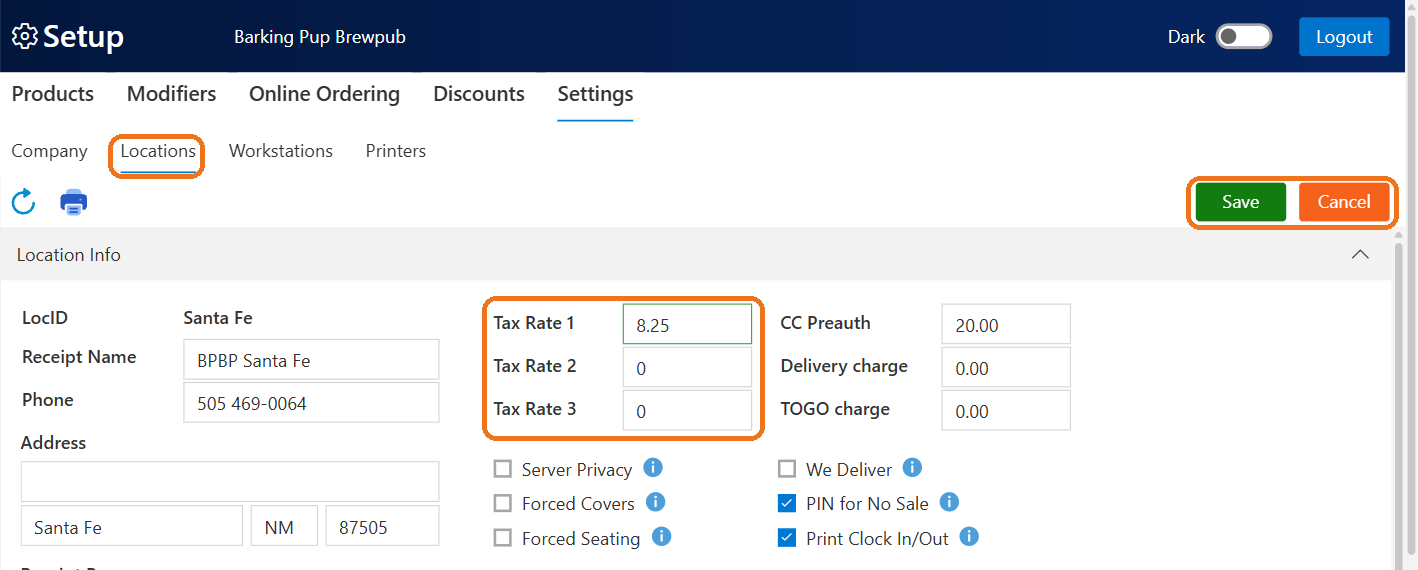Enable the Forced Seating checkbox
The height and width of the screenshot is (570, 1418).
[503, 538]
